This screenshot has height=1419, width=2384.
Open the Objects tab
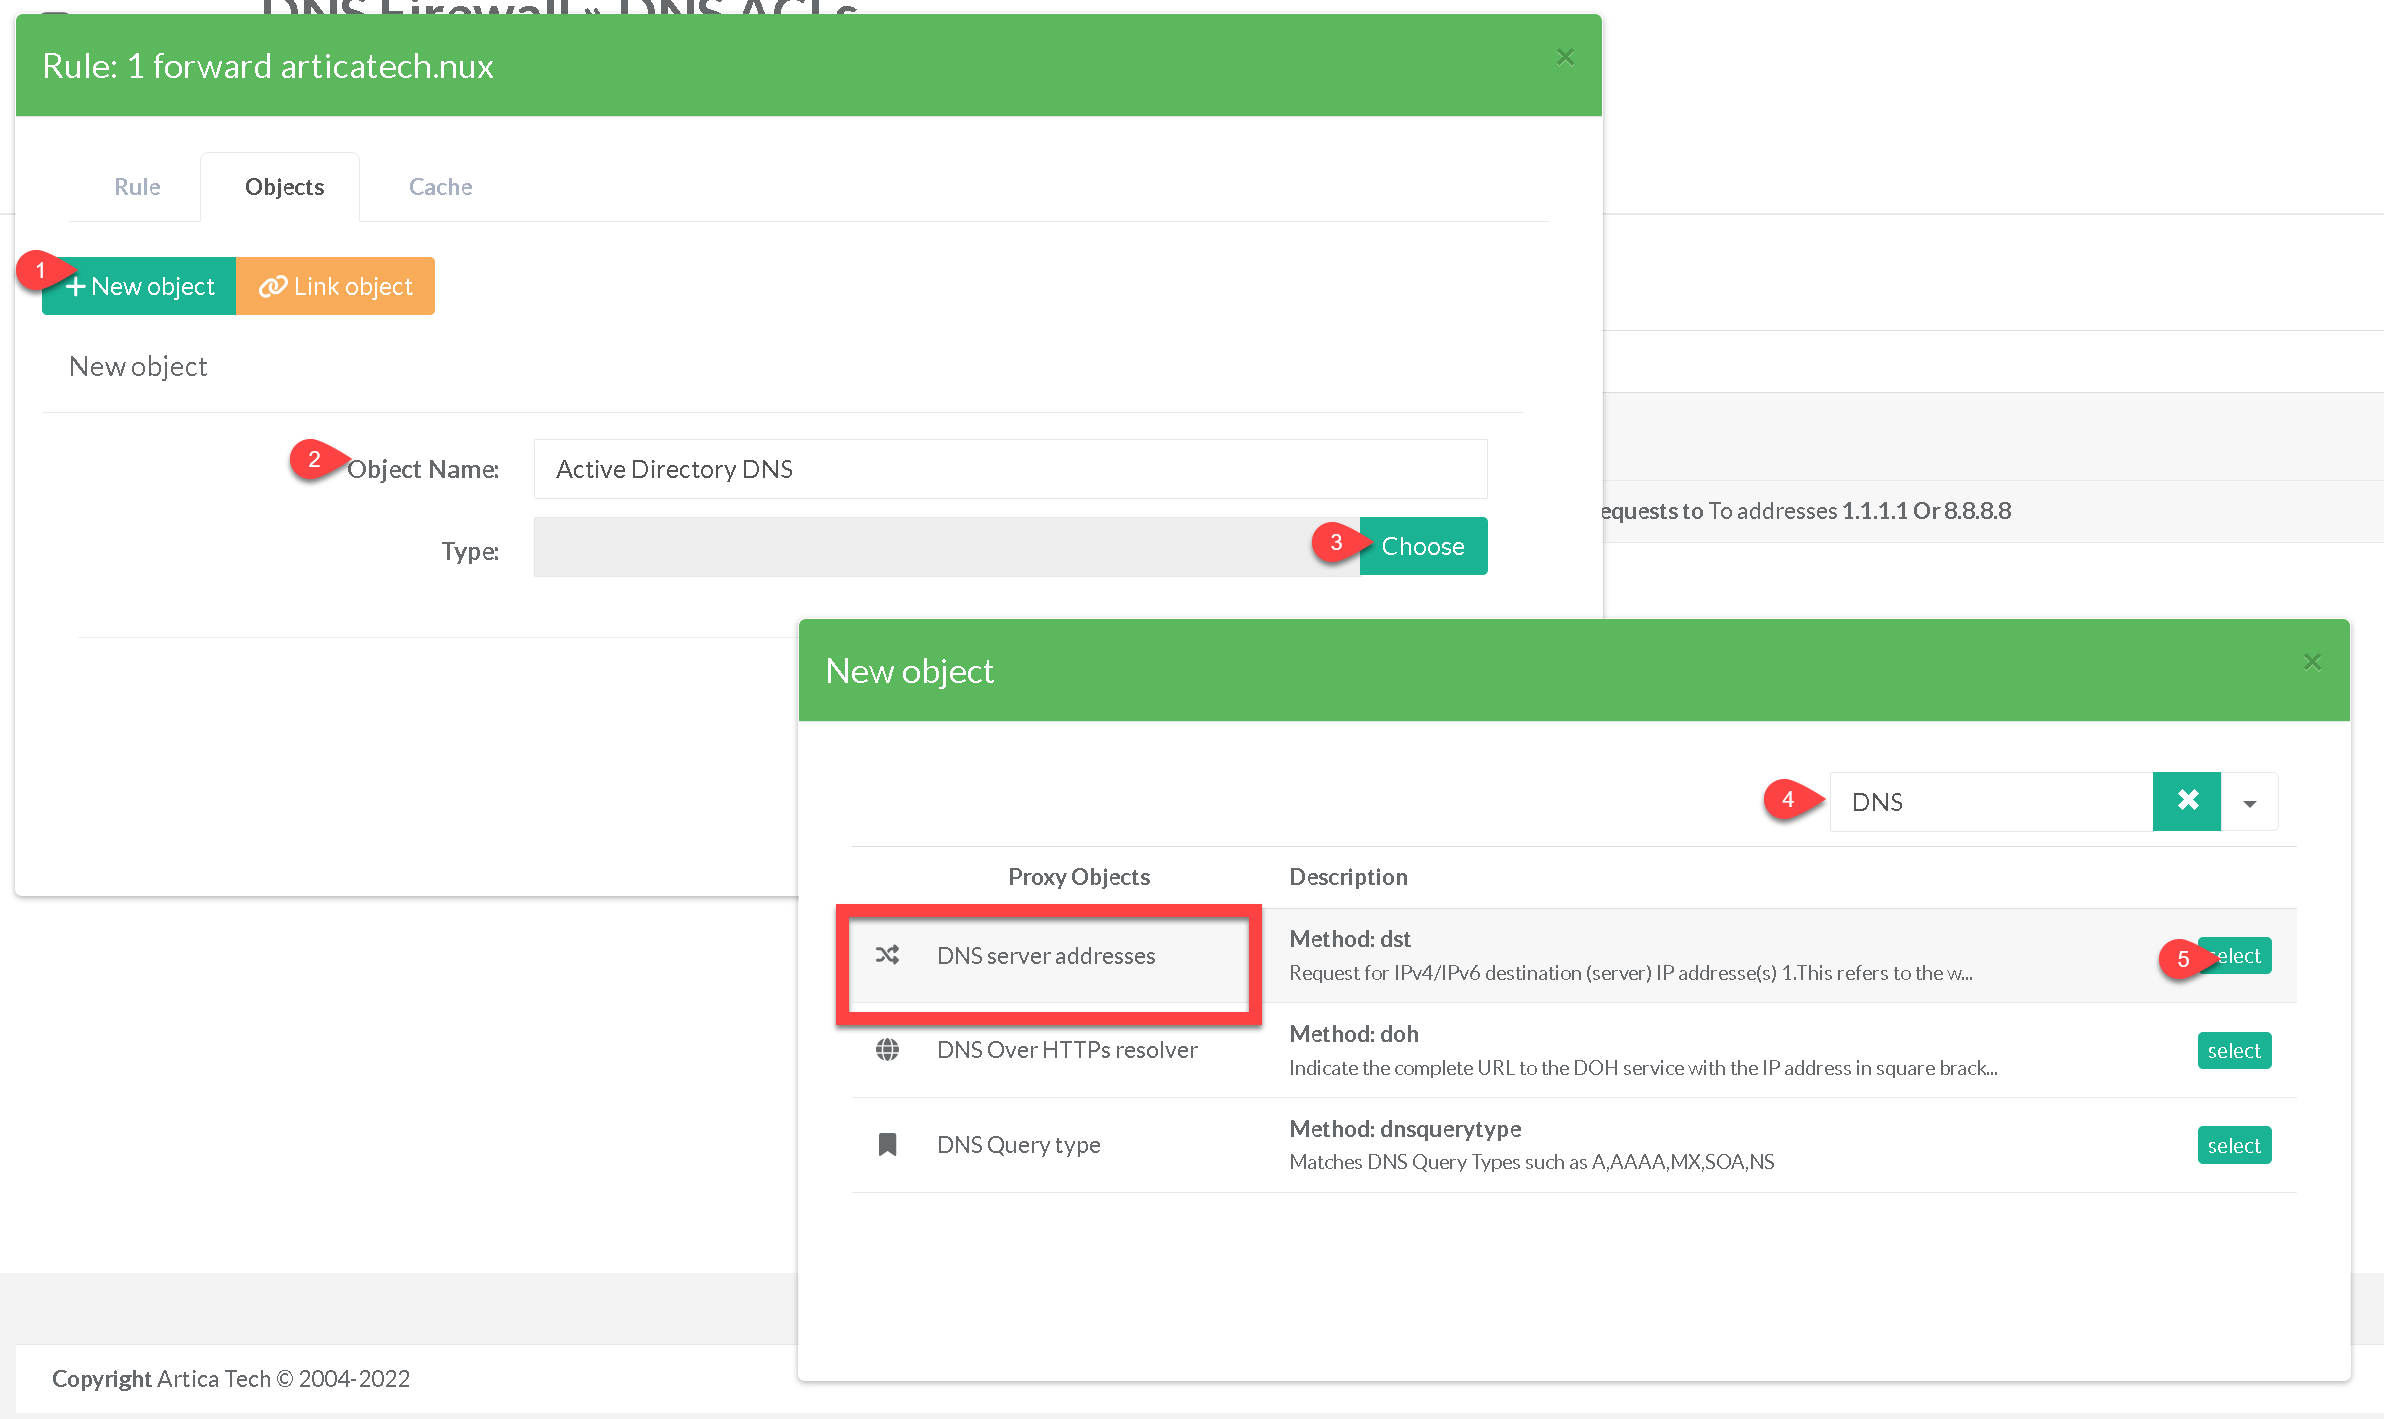[284, 187]
